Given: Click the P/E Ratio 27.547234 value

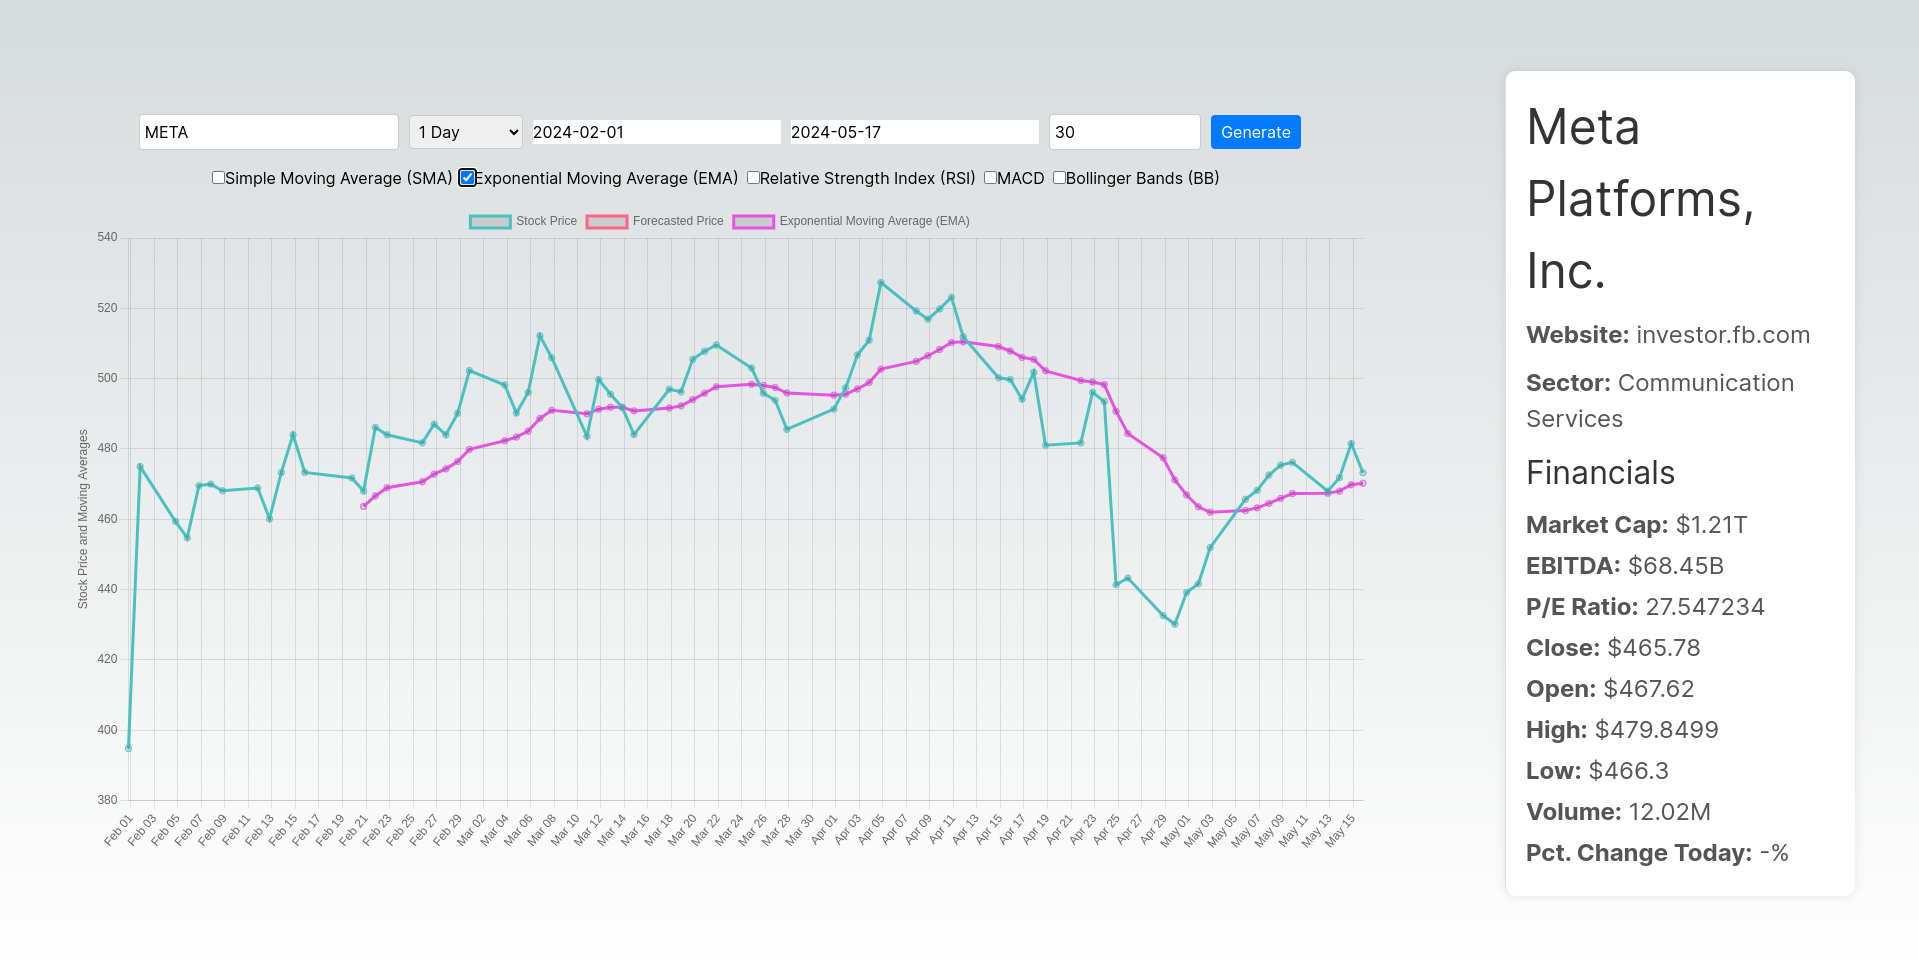Looking at the screenshot, I should pos(1705,607).
